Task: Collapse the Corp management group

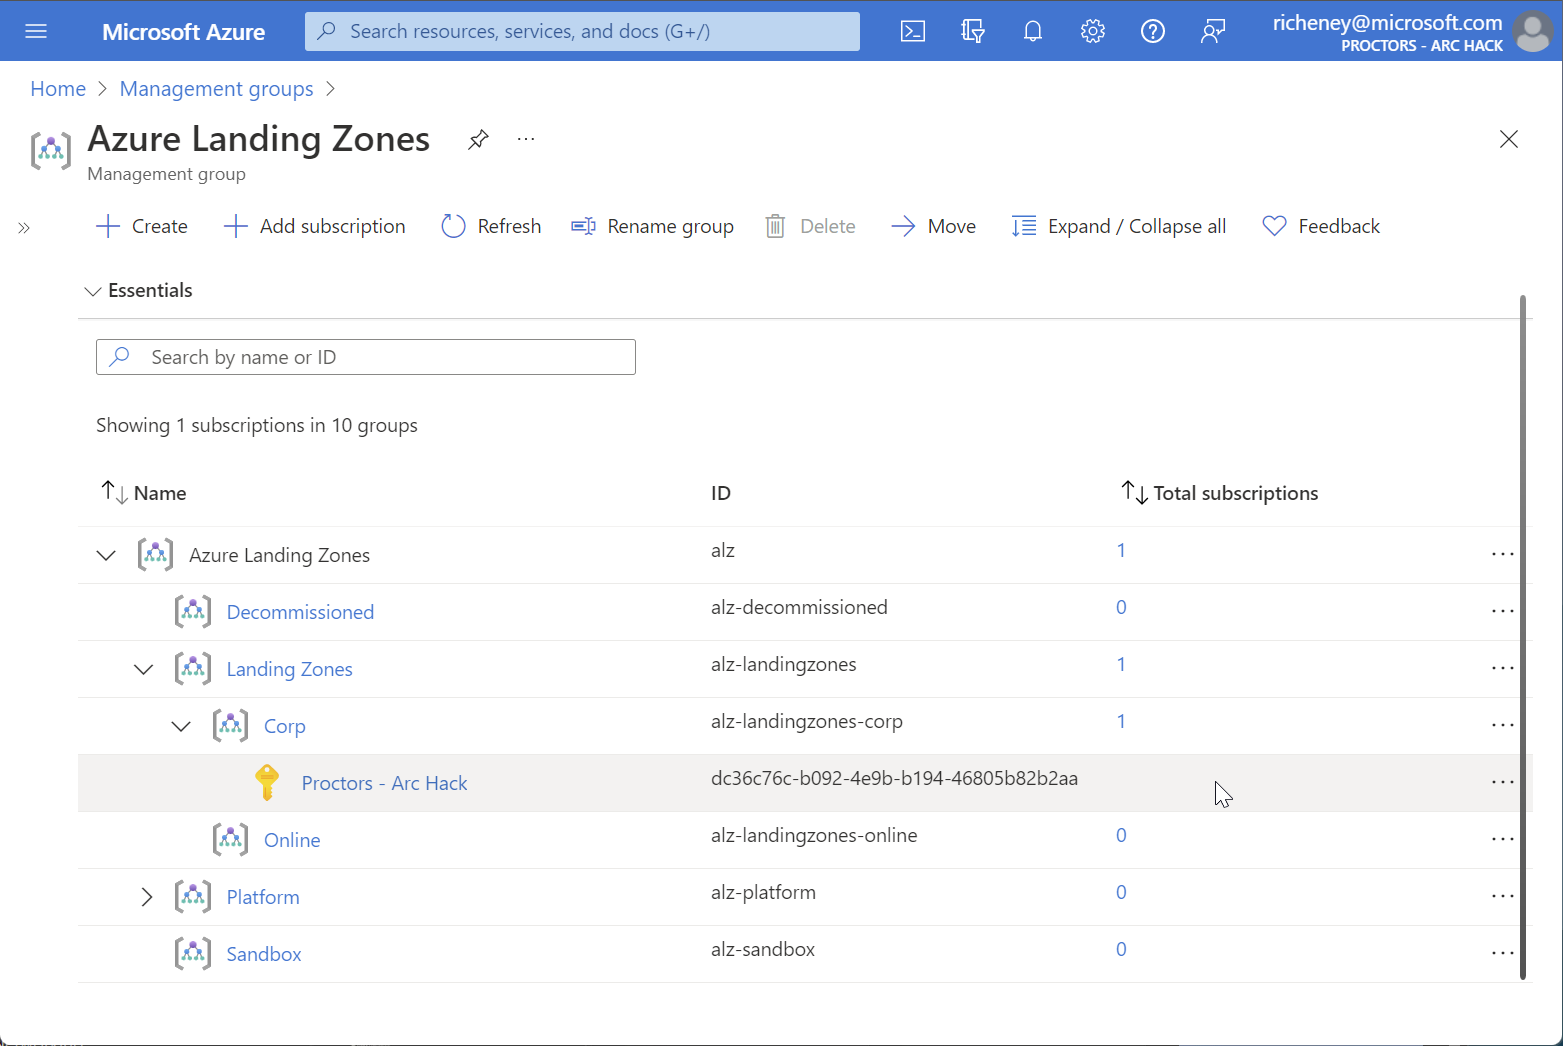Action: (x=181, y=726)
